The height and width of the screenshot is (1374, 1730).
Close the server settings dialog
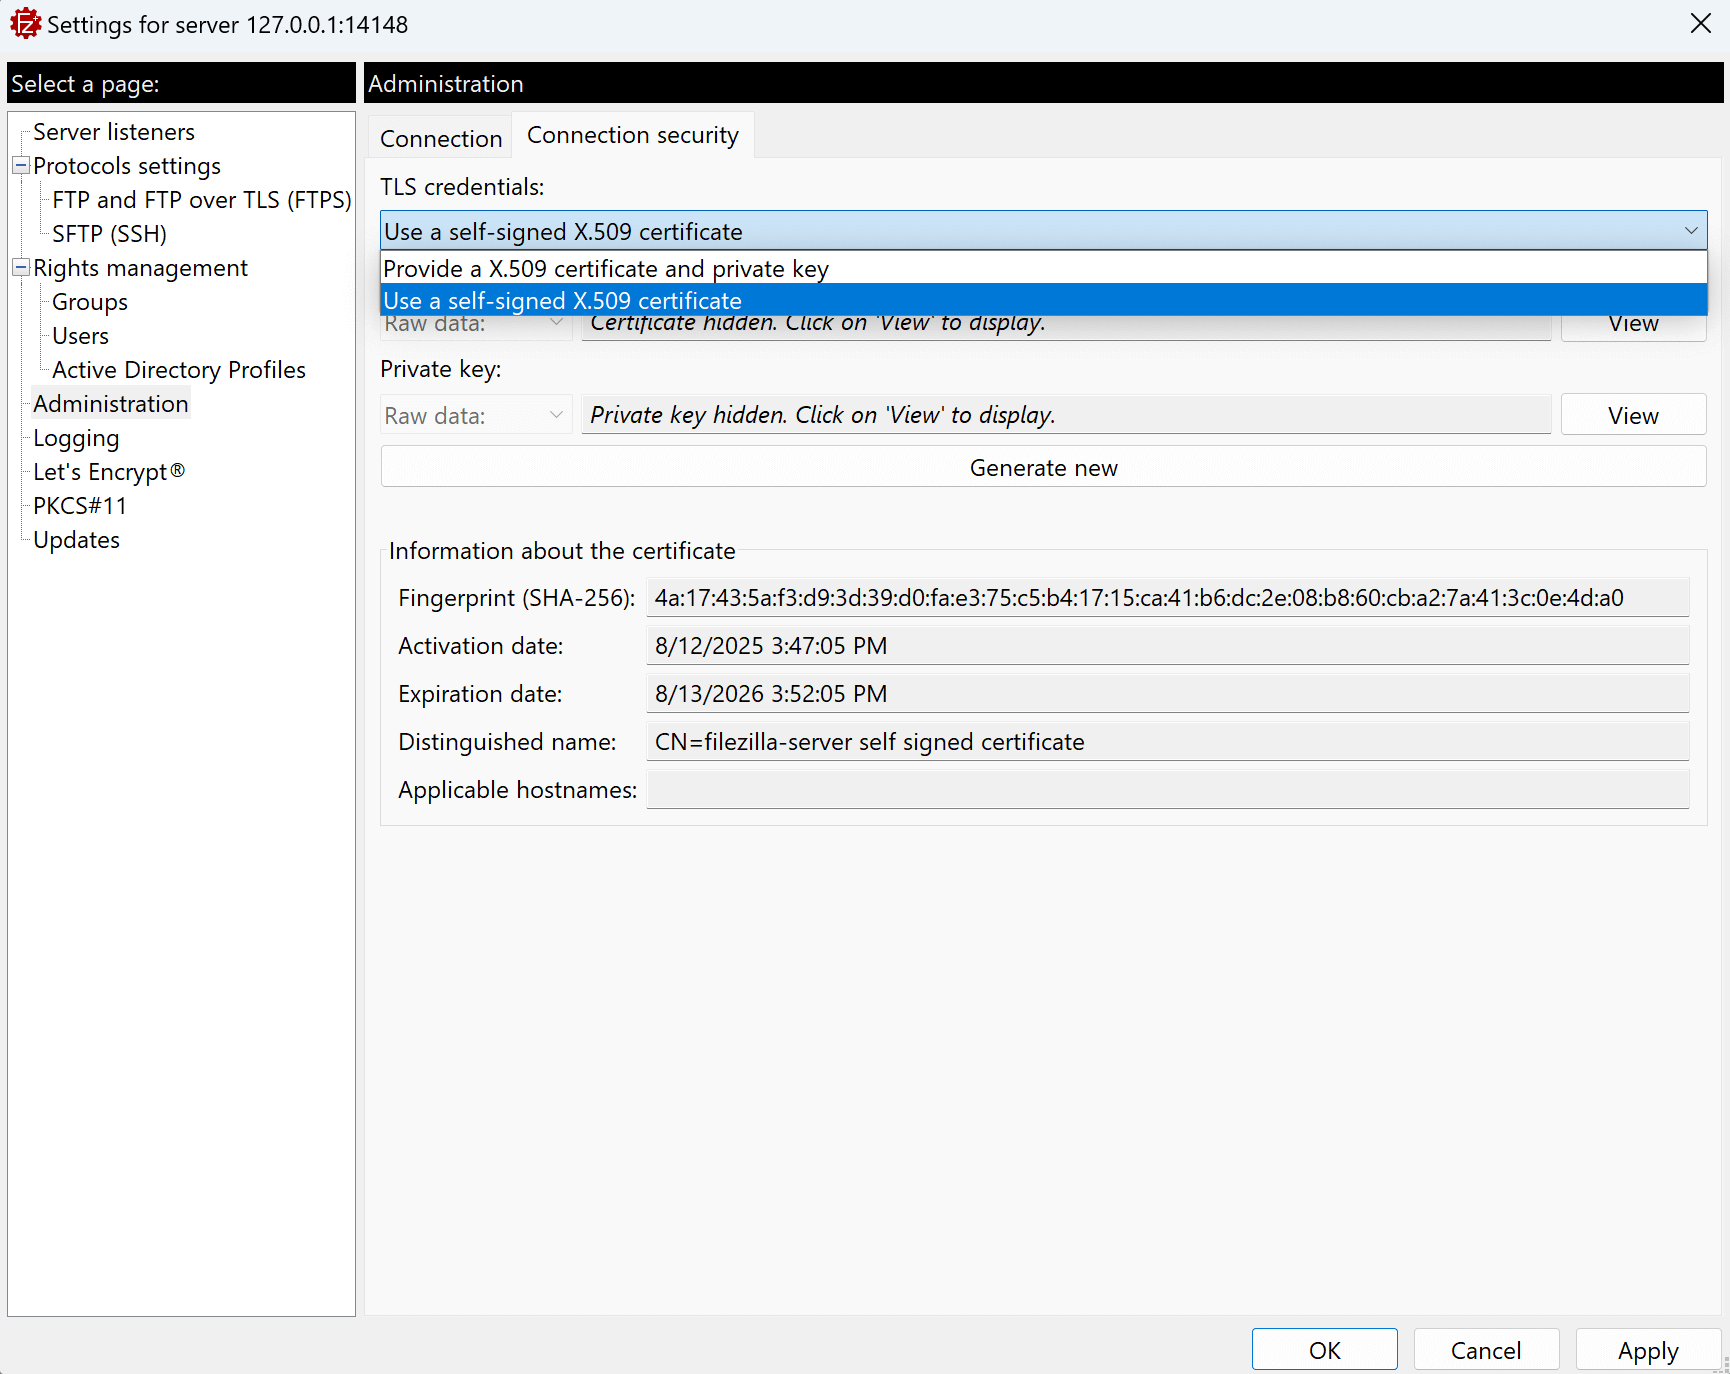1700,23
